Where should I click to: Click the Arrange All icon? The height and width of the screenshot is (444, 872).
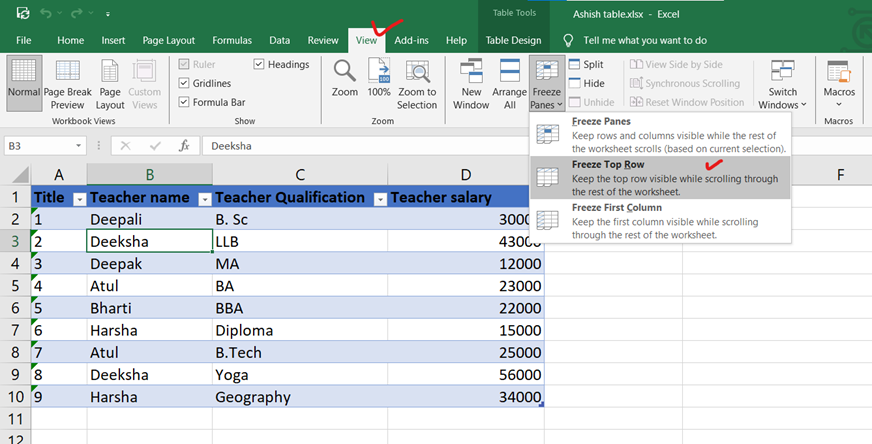coord(510,75)
